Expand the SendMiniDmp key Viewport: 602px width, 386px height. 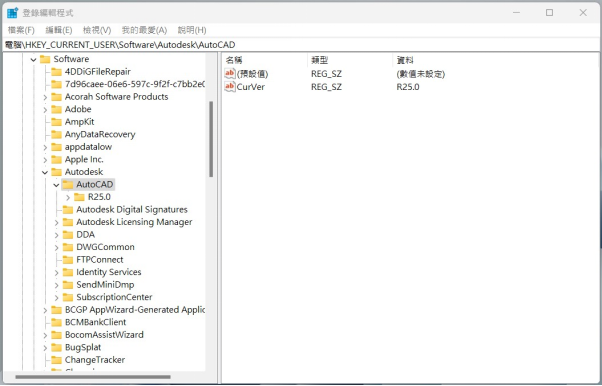[56, 285]
